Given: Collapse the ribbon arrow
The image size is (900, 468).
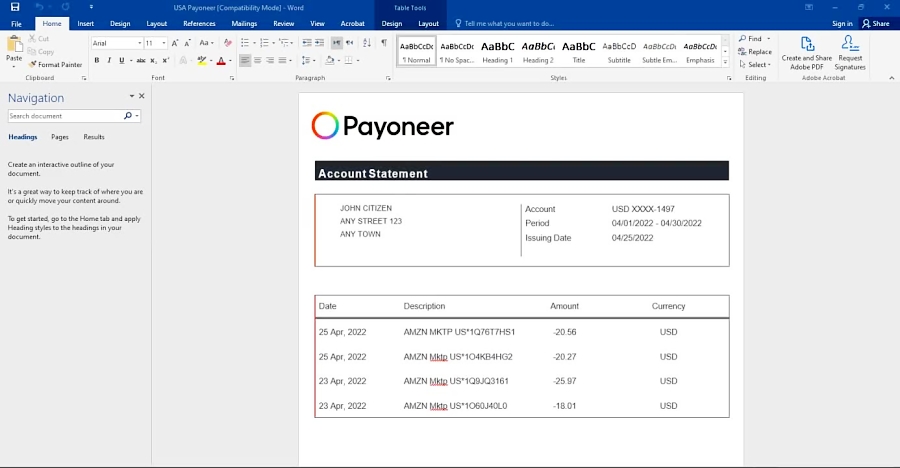Looking at the screenshot, I should [891, 78].
